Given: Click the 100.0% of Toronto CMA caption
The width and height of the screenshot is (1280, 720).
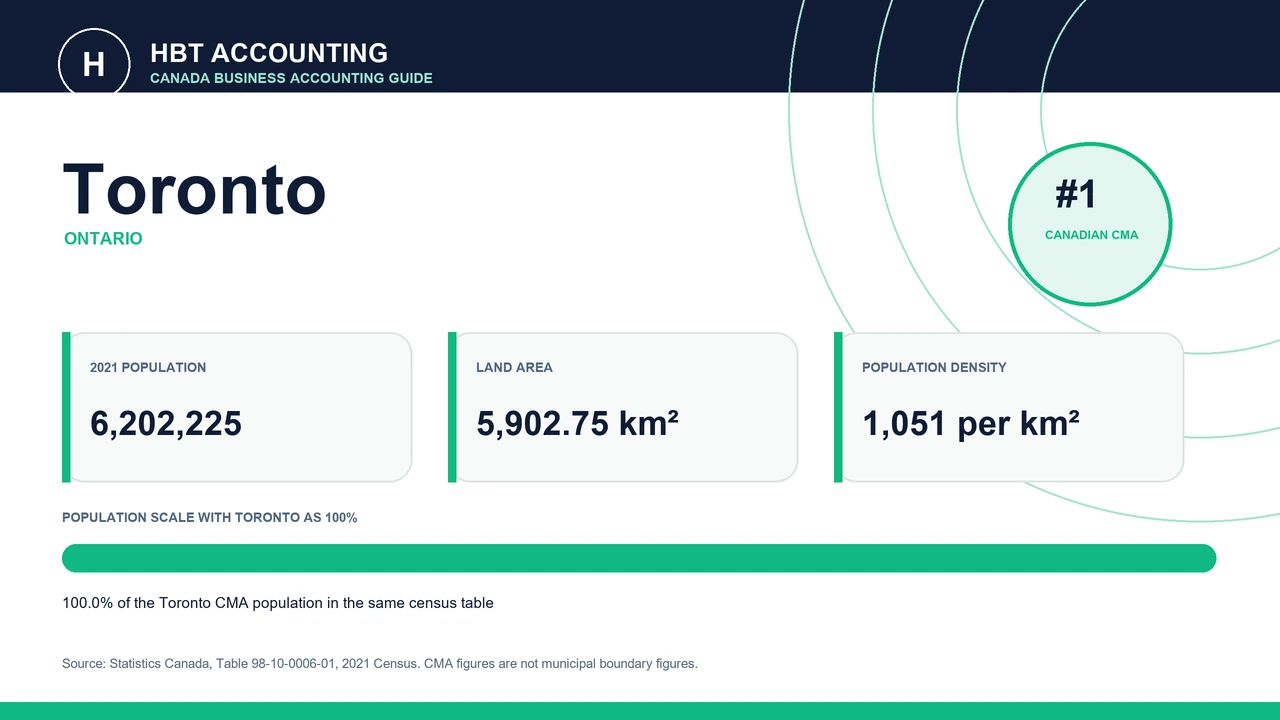Looking at the screenshot, I should pos(278,603).
